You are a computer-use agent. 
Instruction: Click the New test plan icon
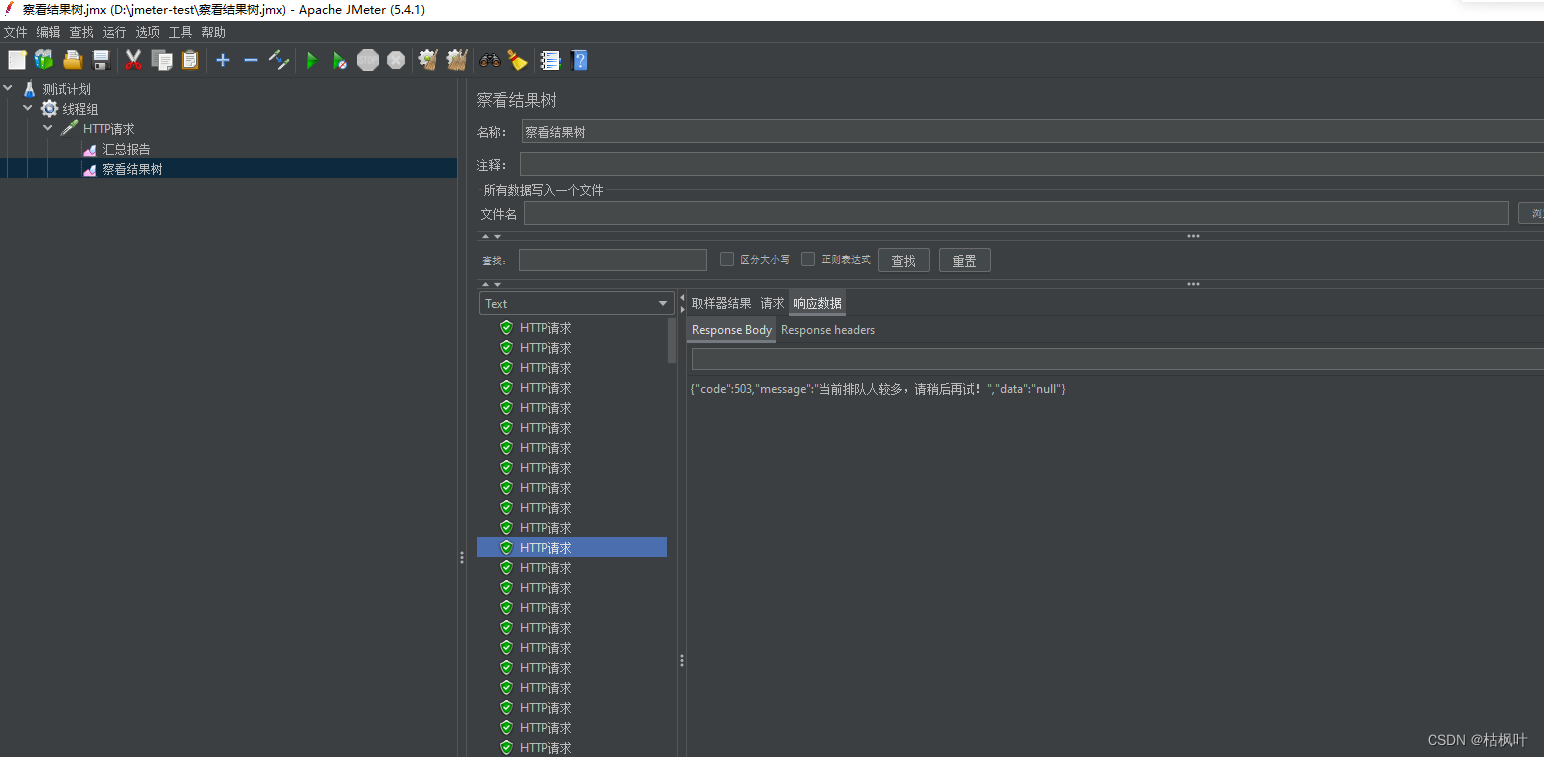(x=17, y=61)
